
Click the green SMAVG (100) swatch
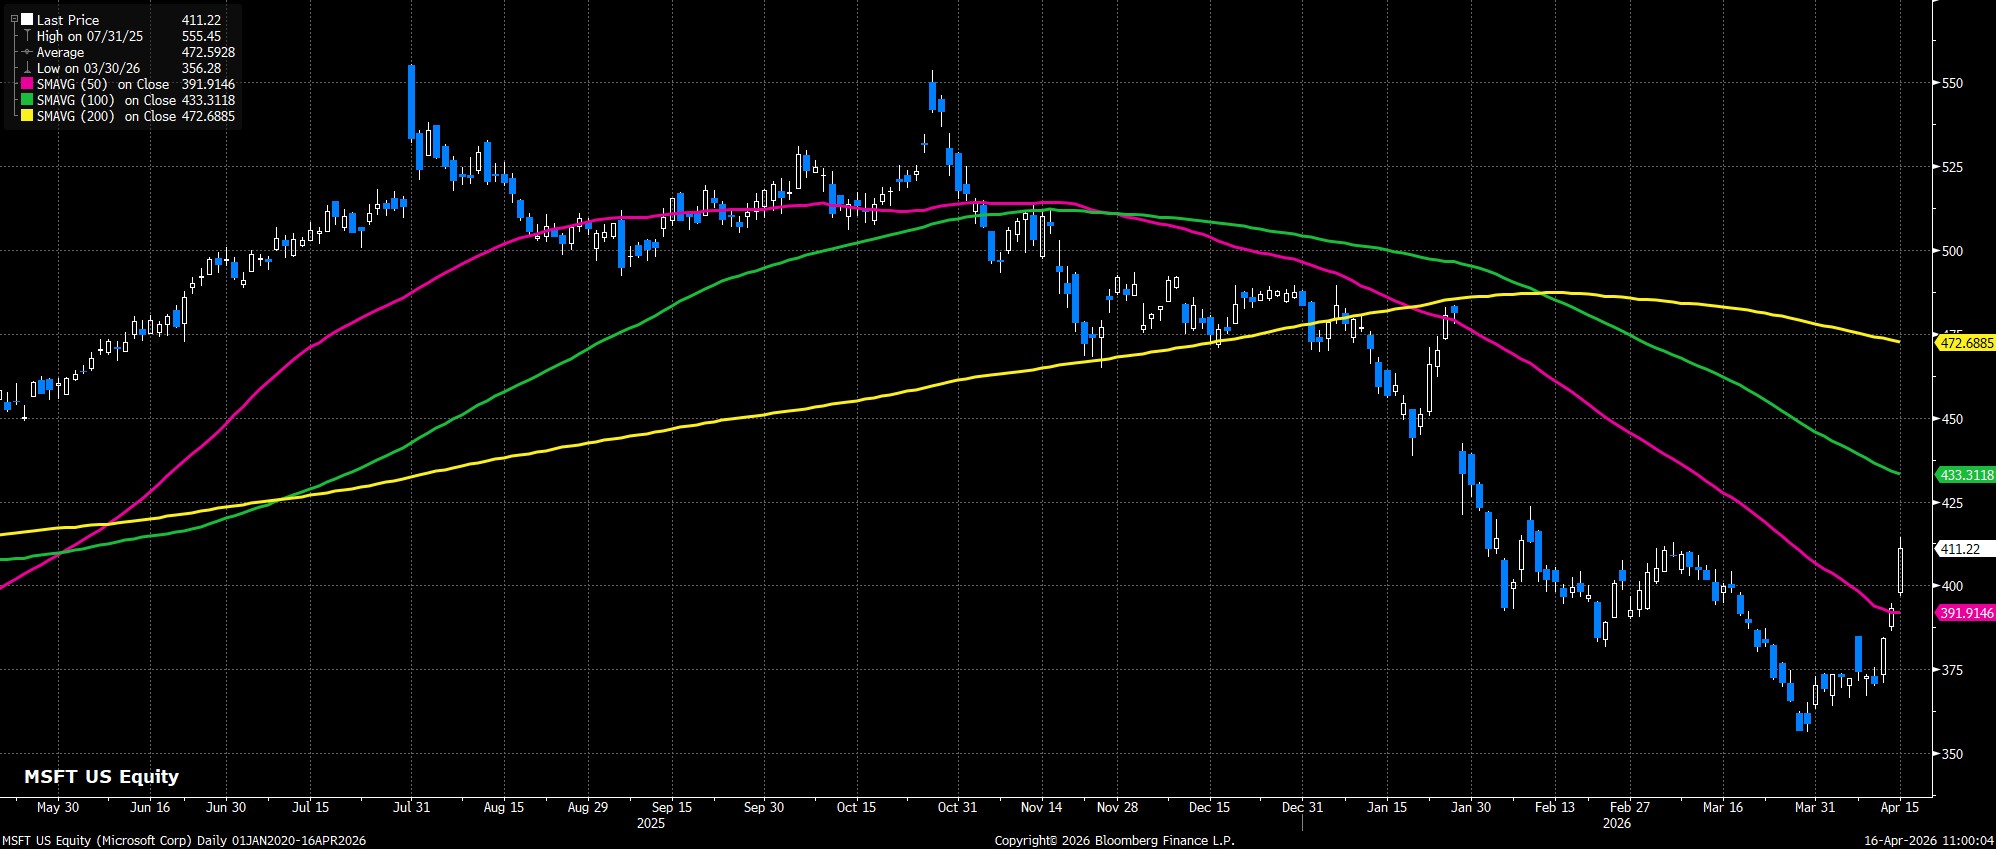(26, 101)
